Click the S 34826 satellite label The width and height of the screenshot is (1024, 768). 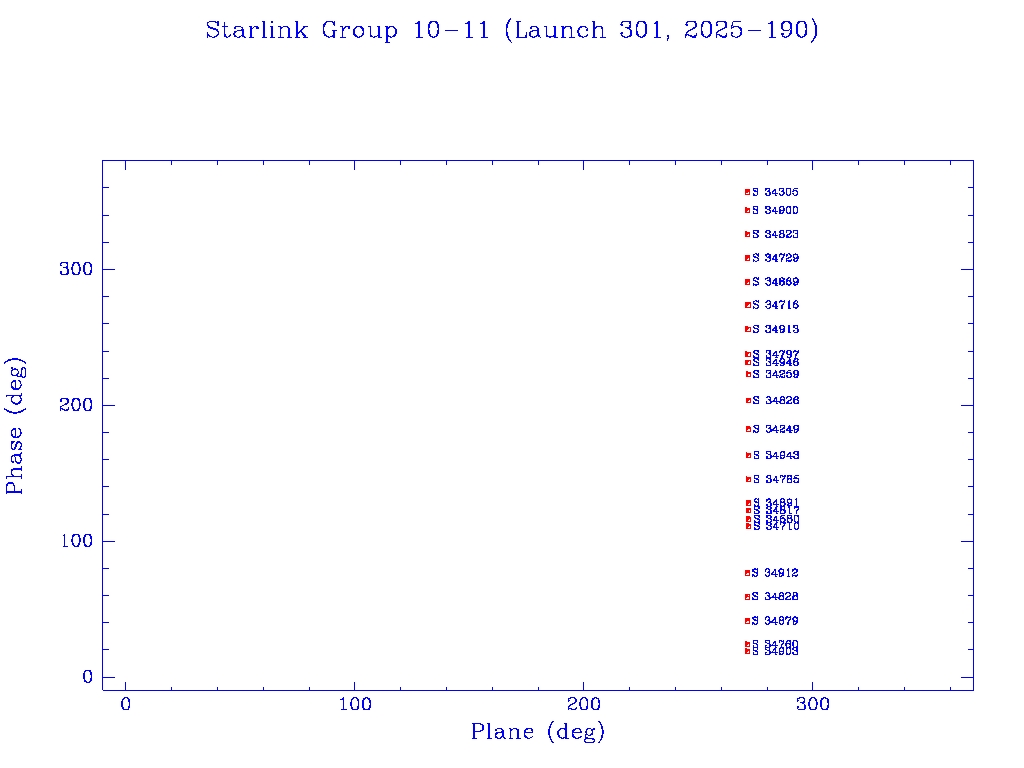(x=777, y=401)
